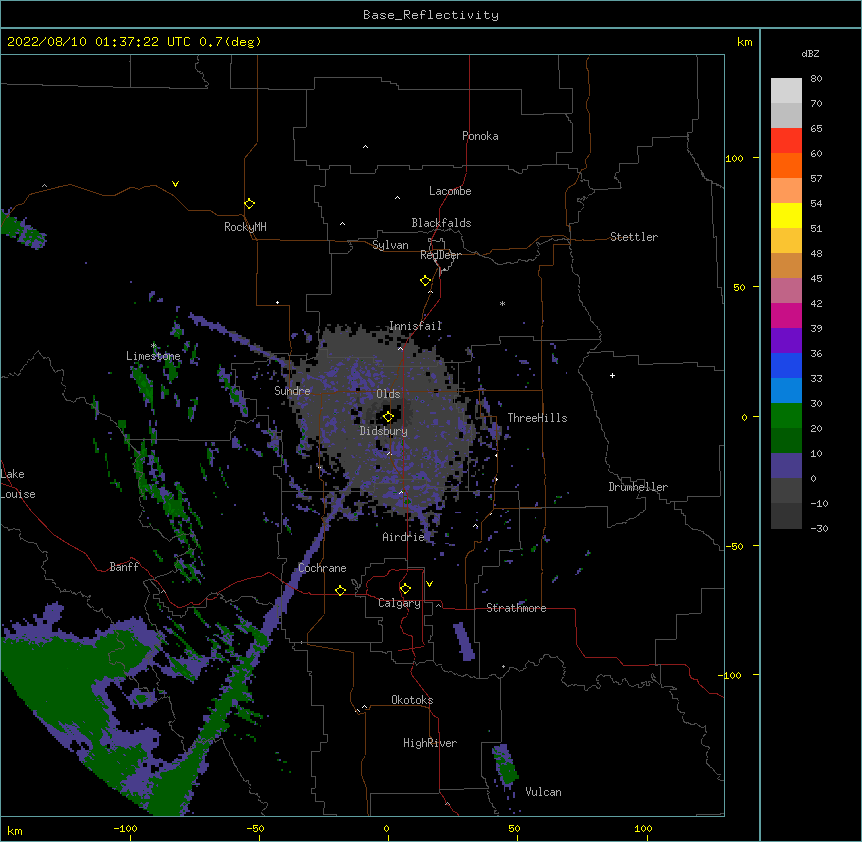Click the RedDeer city label

(440, 255)
